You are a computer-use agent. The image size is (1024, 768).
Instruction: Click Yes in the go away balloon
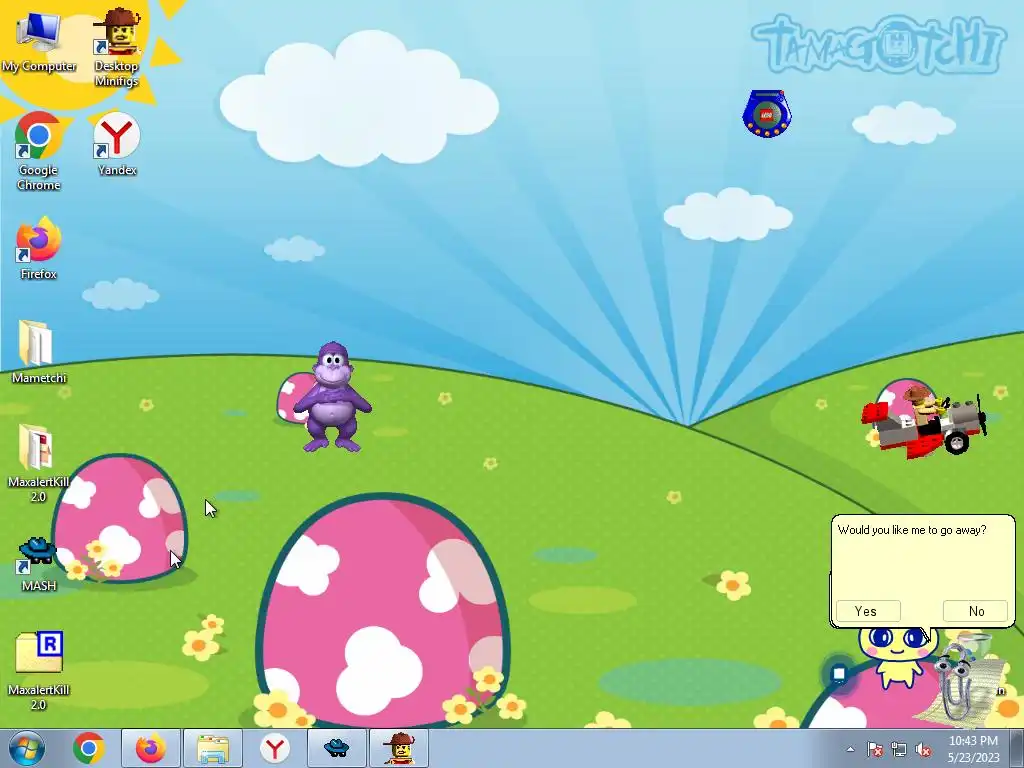point(868,611)
